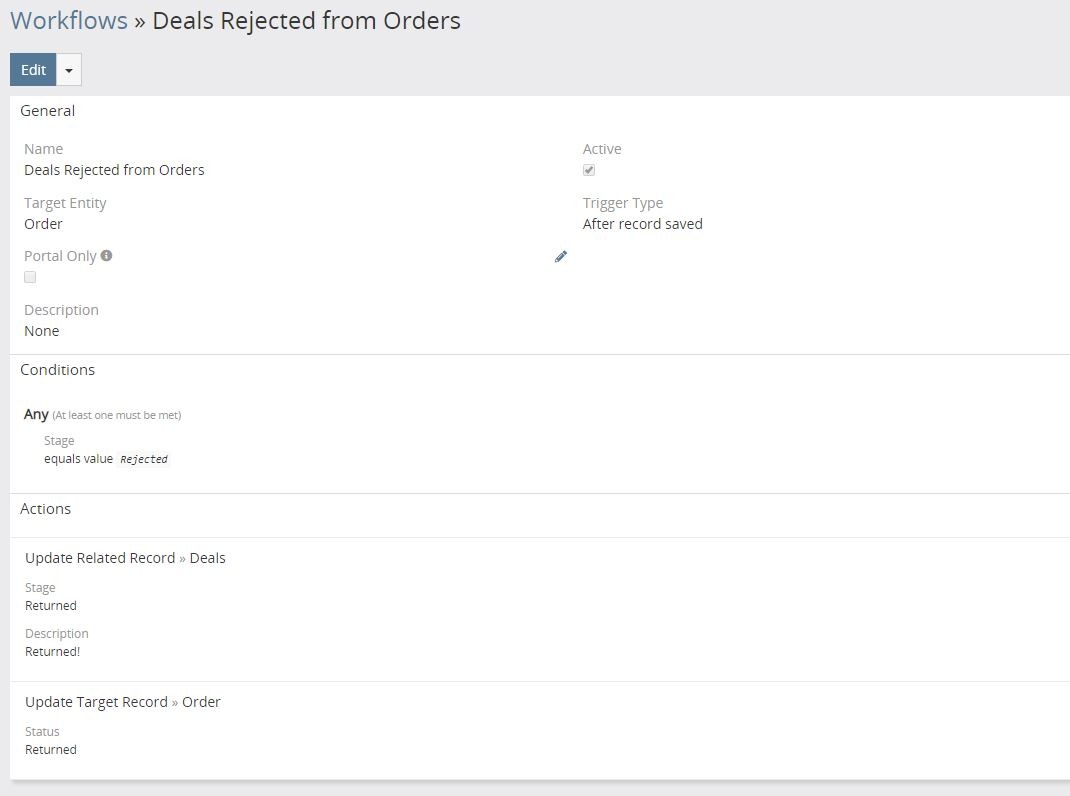Image resolution: width=1070 pixels, height=796 pixels.
Task: Click the "Returned!" description value
Action: pyautogui.click(x=52, y=652)
